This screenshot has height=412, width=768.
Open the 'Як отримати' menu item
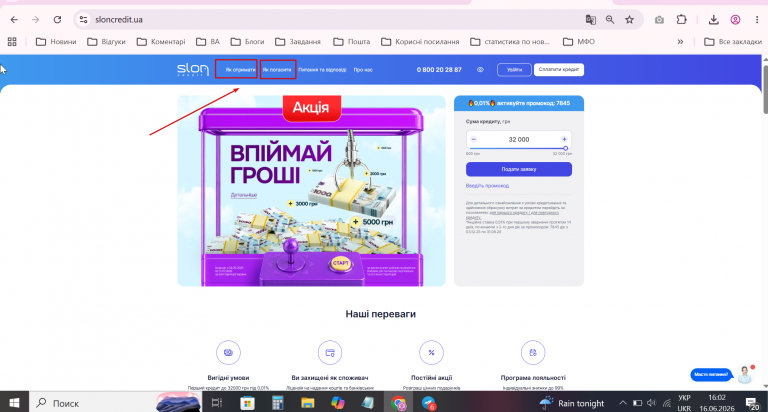tap(240, 70)
